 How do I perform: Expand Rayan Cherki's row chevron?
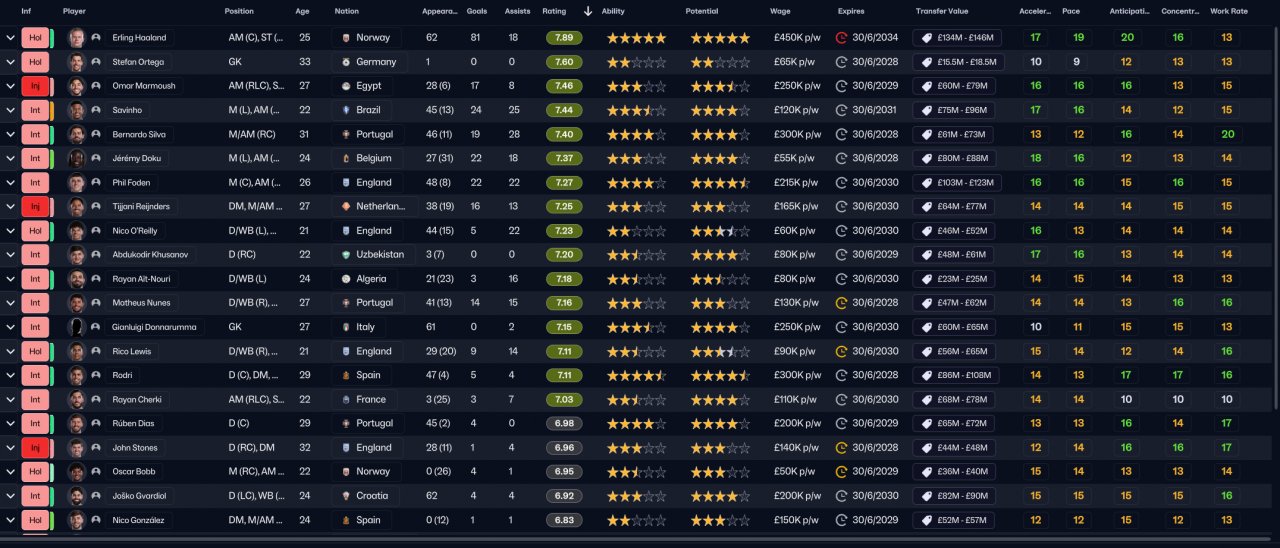click(10, 399)
